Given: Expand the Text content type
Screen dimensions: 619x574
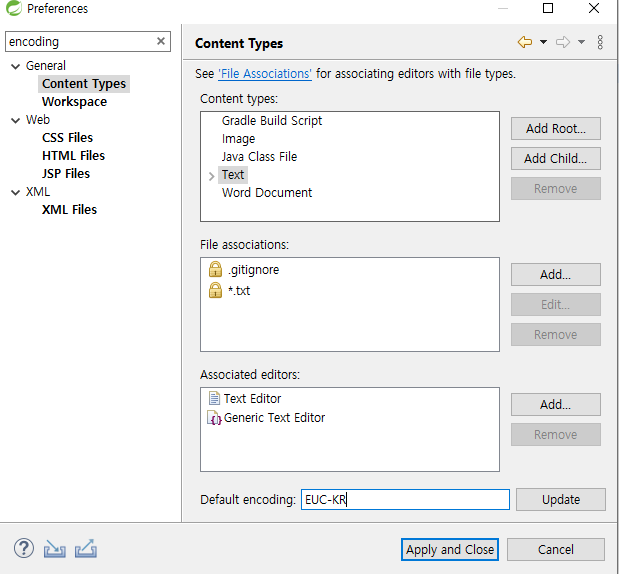Looking at the screenshot, I should 211,176.
